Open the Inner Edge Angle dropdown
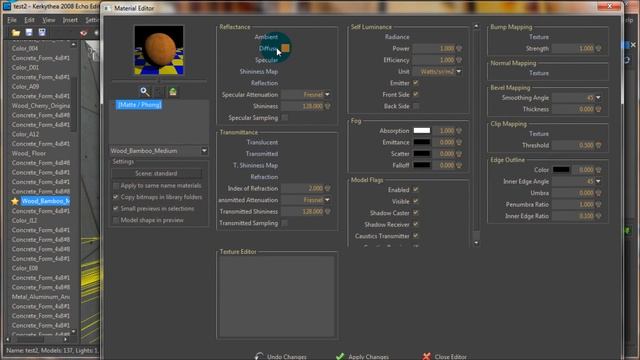 point(598,181)
